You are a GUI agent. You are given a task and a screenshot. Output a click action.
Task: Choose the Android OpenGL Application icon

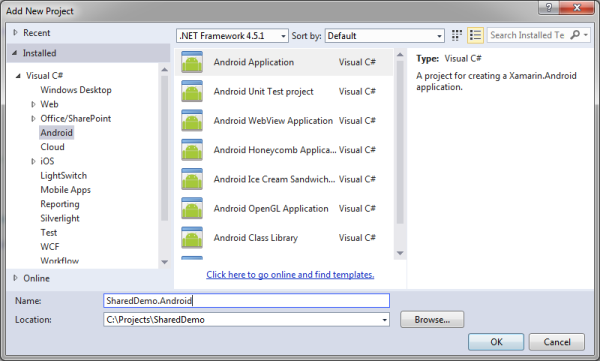[192, 208]
